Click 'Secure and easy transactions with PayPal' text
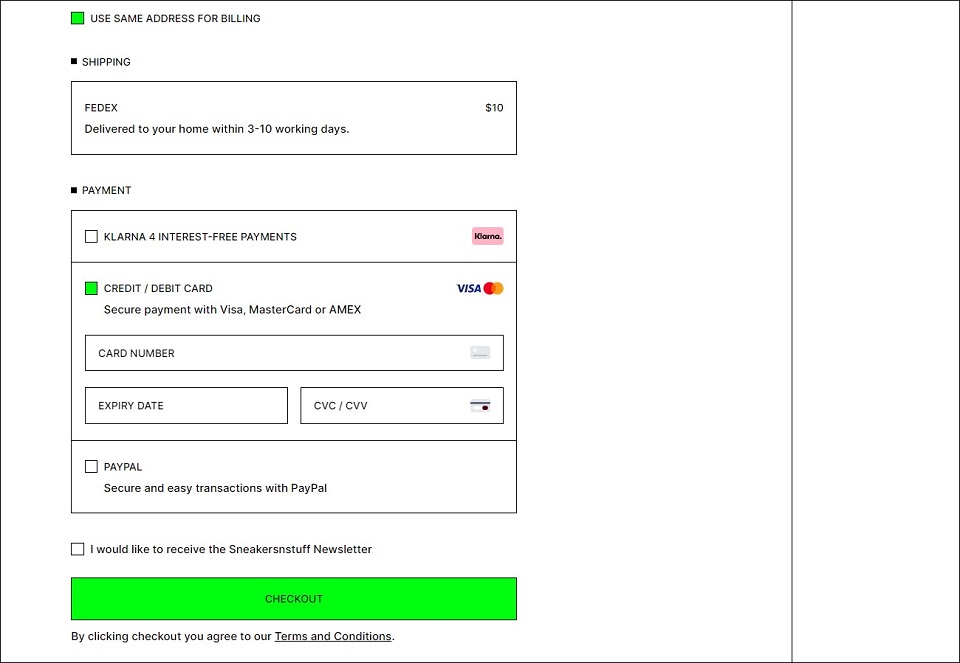The height and width of the screenshot is (663, 960). pos(216,489)
